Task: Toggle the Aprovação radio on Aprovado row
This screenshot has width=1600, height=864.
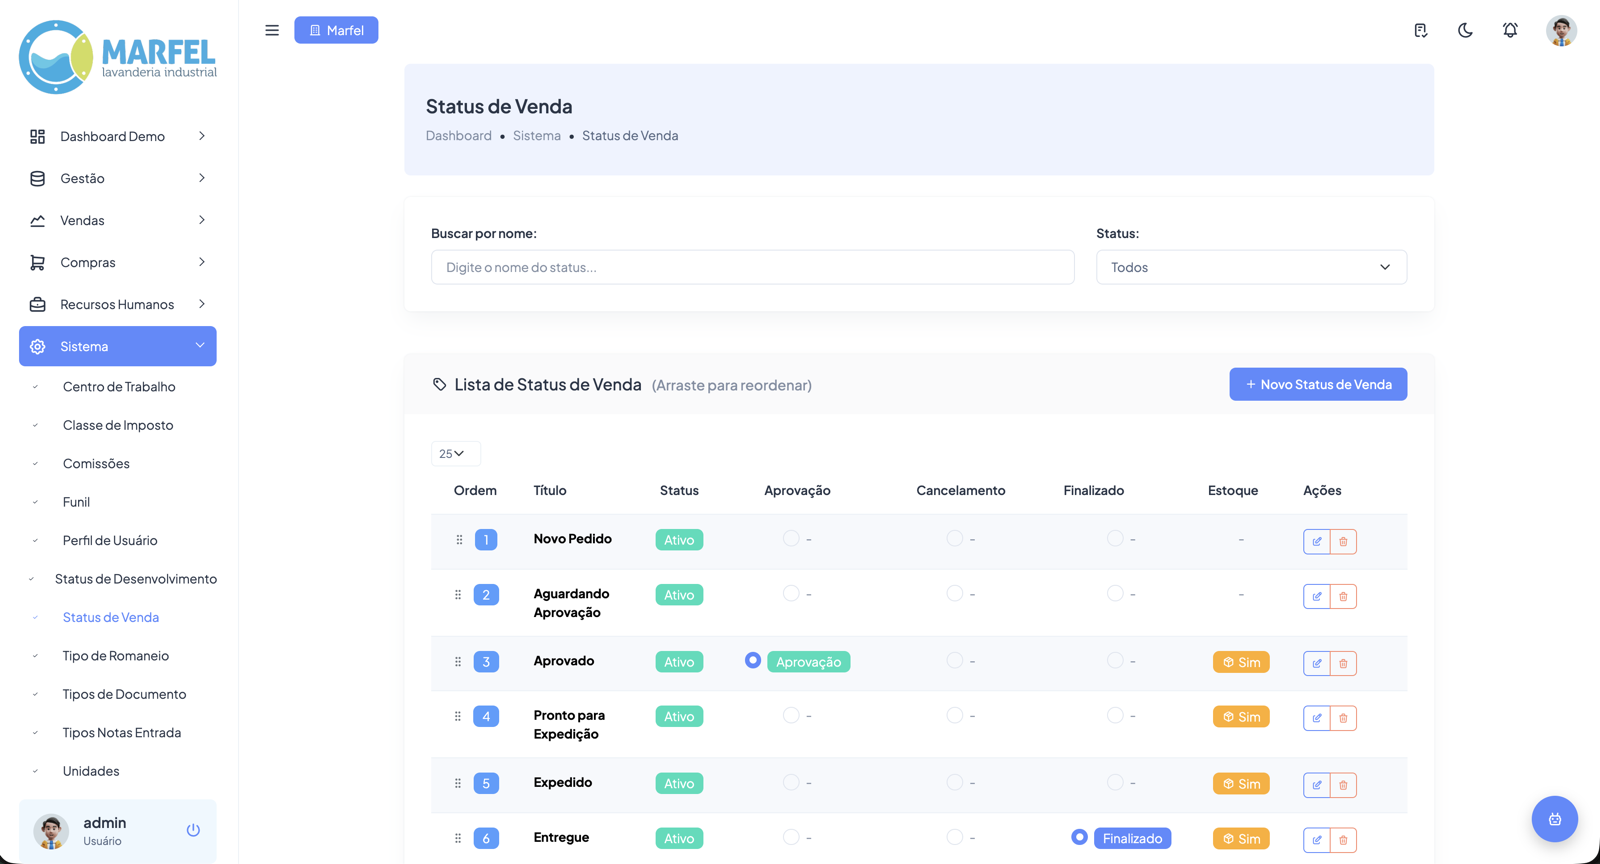Action: pyautogui.click(x=753, y=660)
